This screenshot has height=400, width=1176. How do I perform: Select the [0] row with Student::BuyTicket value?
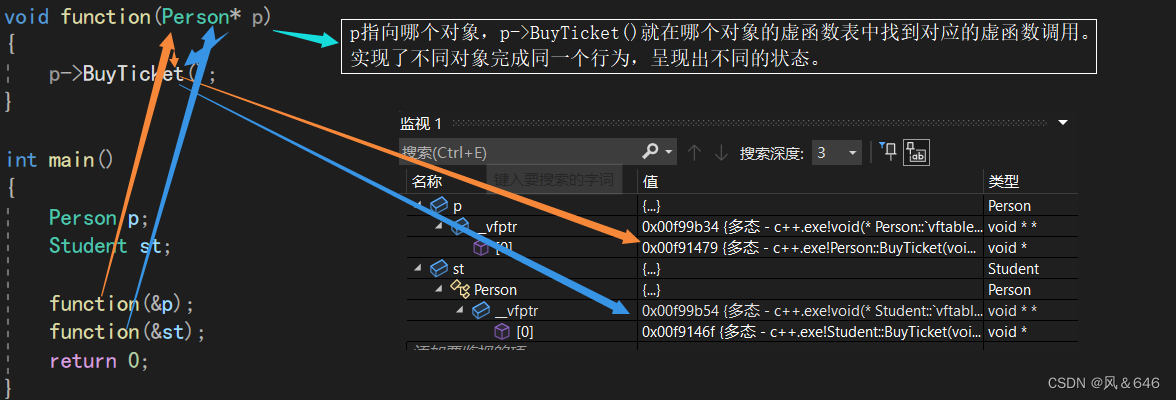pyautogui.click(x=742, y=332)
